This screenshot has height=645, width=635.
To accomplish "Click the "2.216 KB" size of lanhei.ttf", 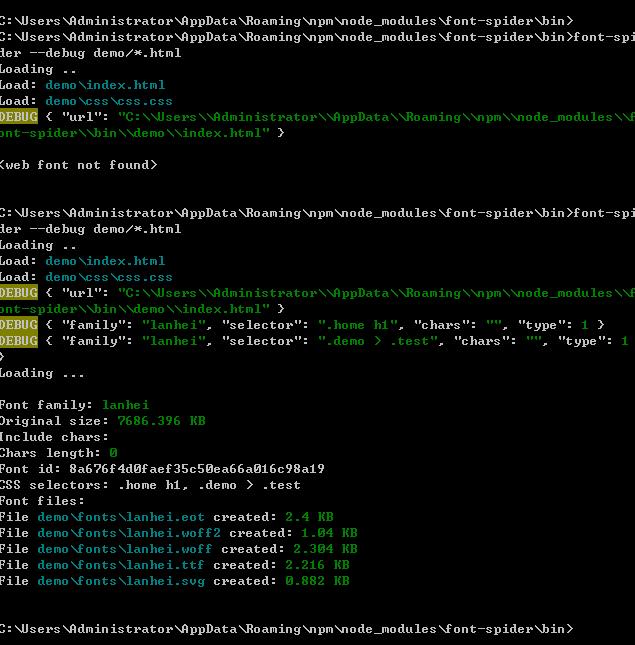I will pyautogui.click(x=317, y=565).
